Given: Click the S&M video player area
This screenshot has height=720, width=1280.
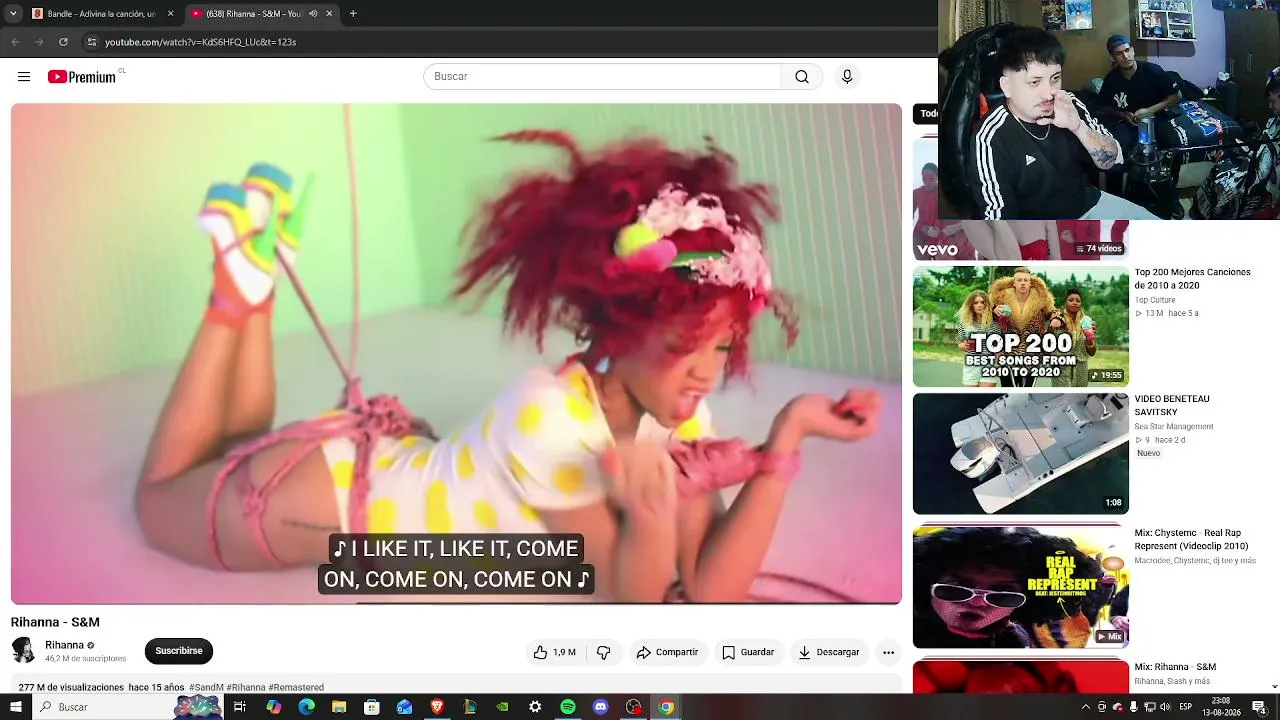Looking at the screenshot, I should (456, 354).
